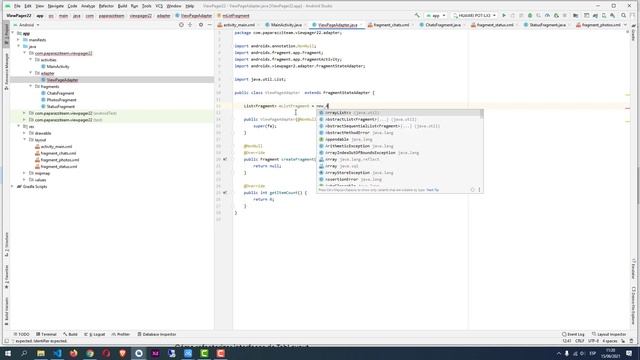Open the Build menu
Viewport: 640px width, 360px height.
[x=122, y=6]
